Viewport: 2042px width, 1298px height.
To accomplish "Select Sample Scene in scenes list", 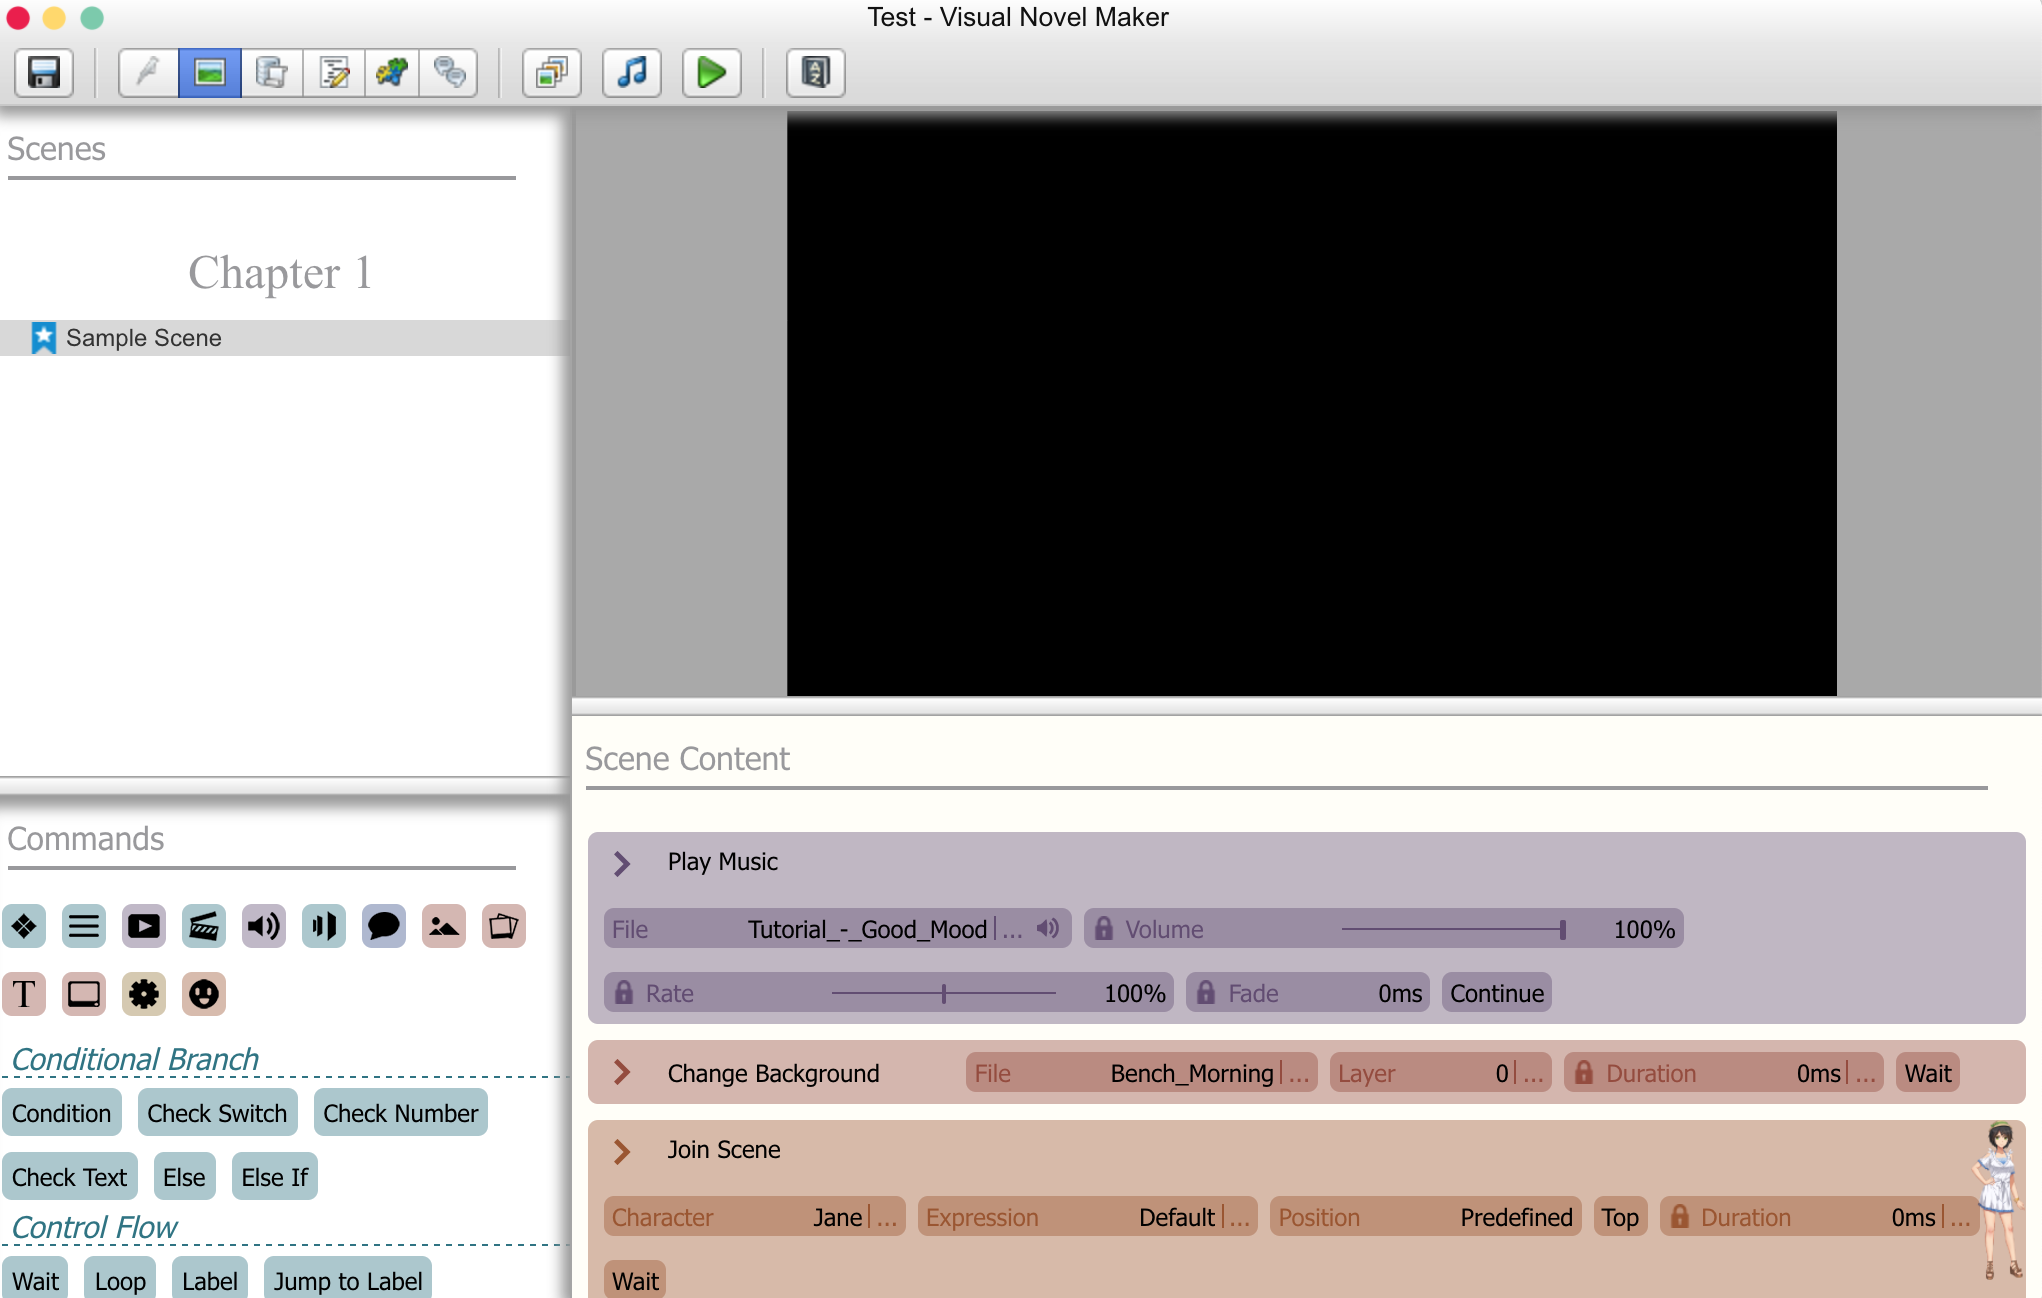I will (x=144, y=338).
